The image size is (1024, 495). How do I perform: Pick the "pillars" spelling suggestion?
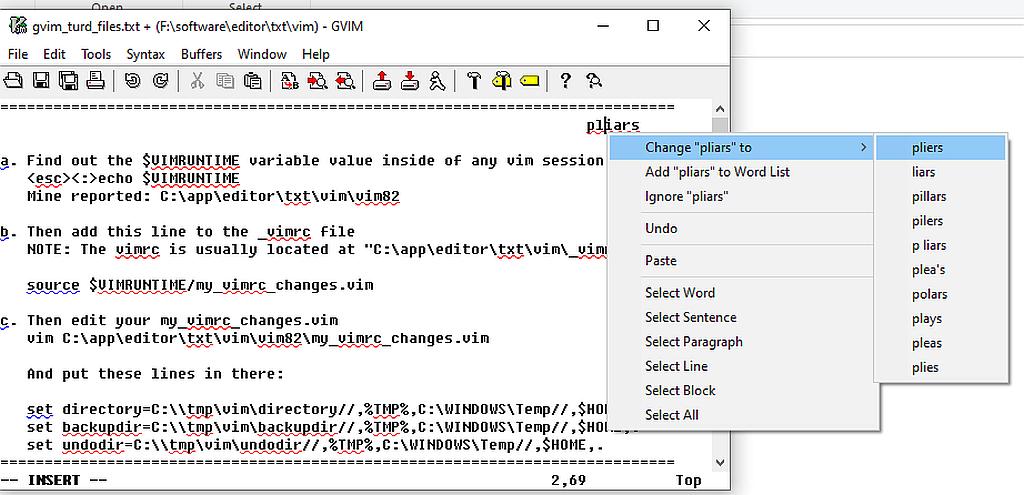pos(940,197)
